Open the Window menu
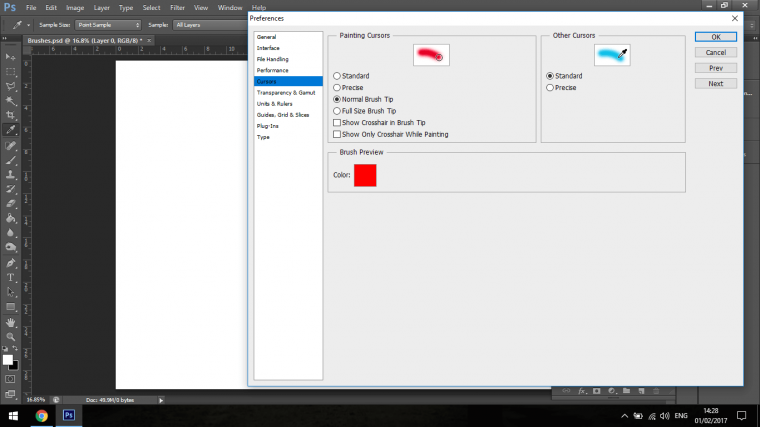 click(230, 8)
